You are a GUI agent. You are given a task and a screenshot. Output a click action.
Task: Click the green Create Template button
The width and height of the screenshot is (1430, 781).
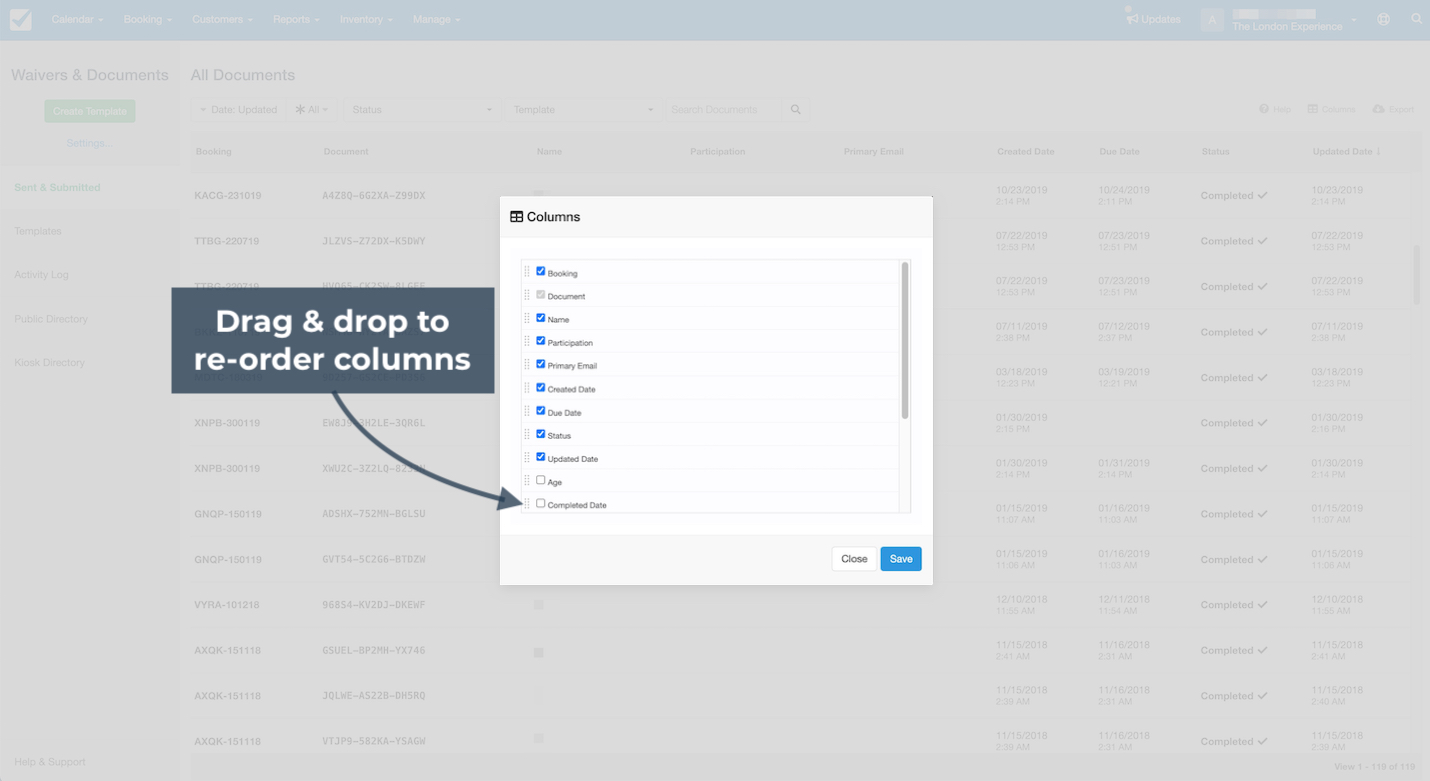90,111
